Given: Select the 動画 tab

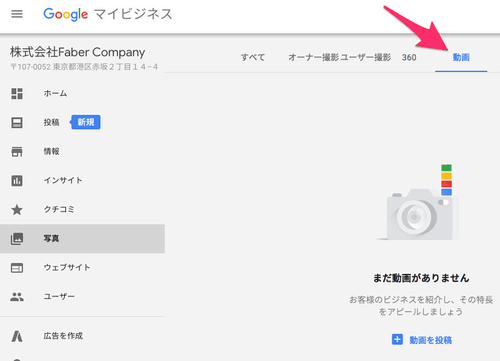Looking at the screenshot, I should 461,57.
